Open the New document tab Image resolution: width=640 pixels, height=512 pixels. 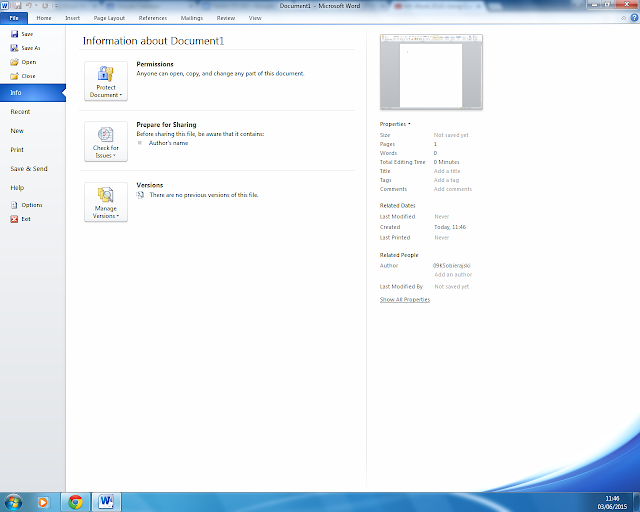[17, 131]
